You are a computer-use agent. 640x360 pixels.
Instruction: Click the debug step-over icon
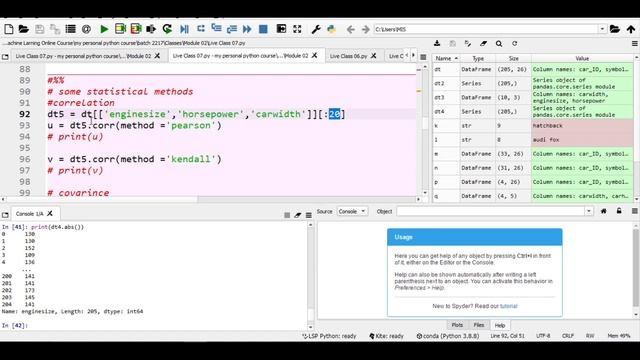tap(200, 29)
